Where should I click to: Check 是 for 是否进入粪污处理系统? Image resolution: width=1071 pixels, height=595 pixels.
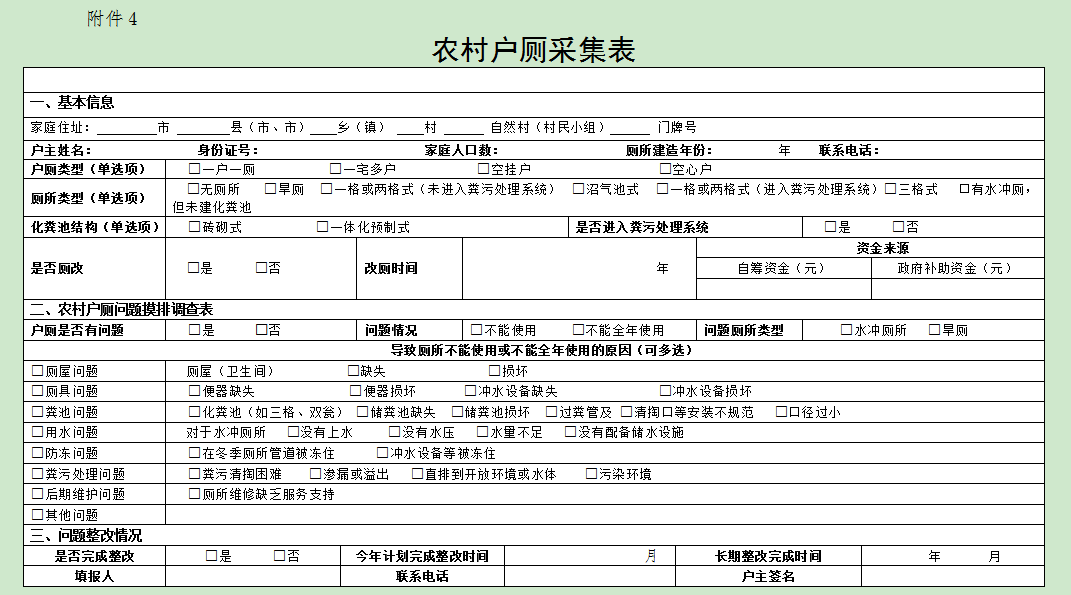coord(830,227)
